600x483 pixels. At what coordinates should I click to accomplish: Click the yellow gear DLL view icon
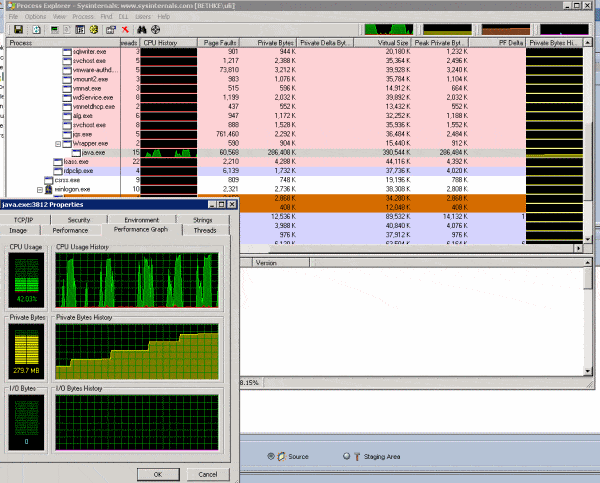point(94,29)
